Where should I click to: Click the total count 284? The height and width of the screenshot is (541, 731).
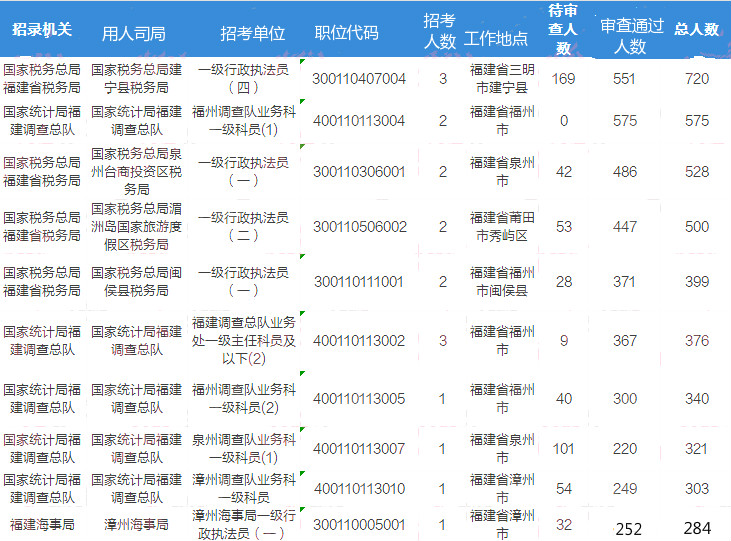pos(697,528)
